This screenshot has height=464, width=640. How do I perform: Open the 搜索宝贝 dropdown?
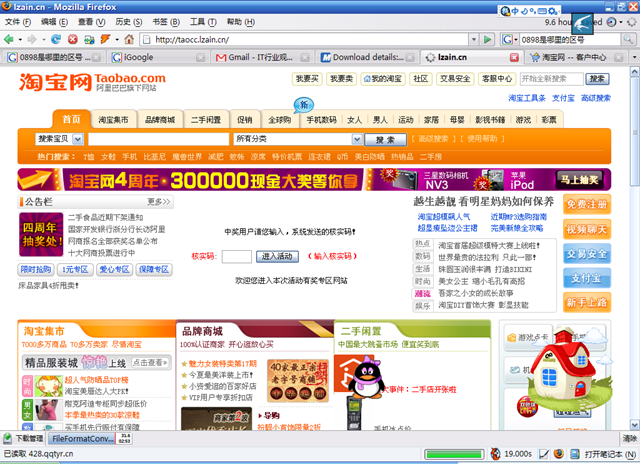click(60, 139)
